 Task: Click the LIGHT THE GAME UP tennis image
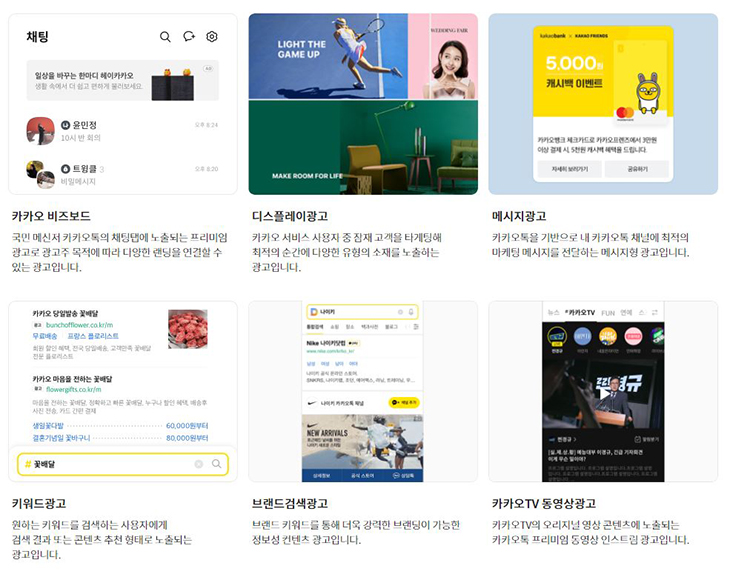click(328, 56)
